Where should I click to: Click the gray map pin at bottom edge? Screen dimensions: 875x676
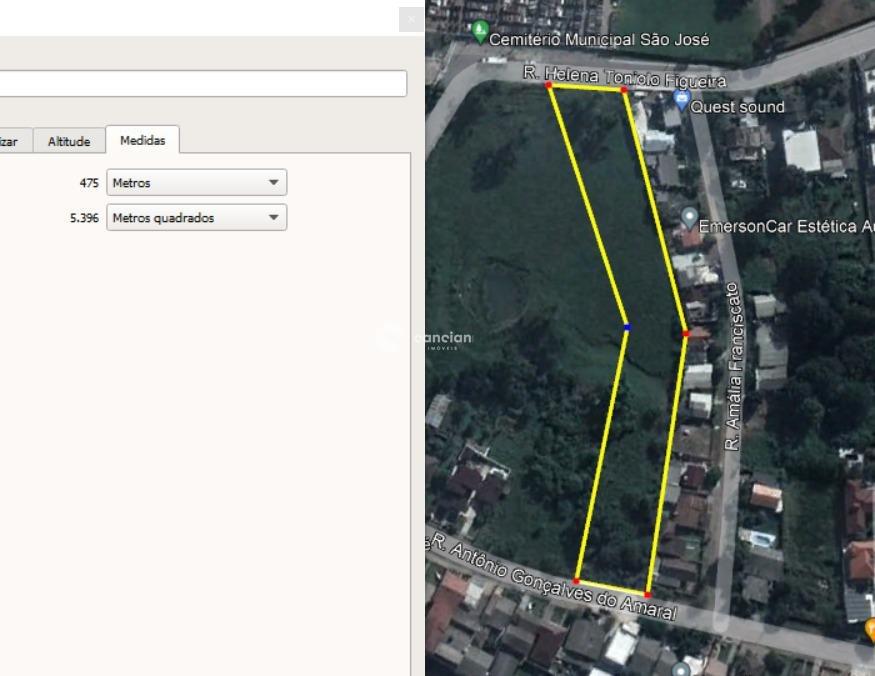(x=681, y=669)
